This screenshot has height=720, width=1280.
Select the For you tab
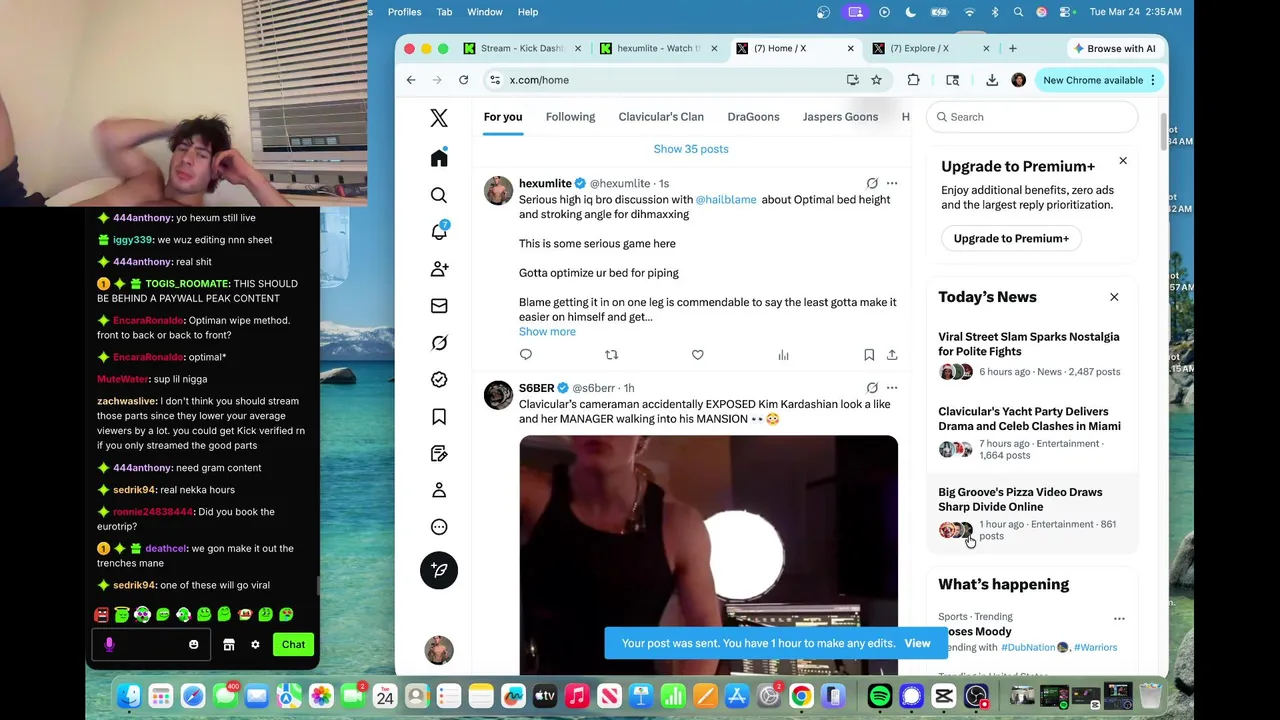[503, 117]
